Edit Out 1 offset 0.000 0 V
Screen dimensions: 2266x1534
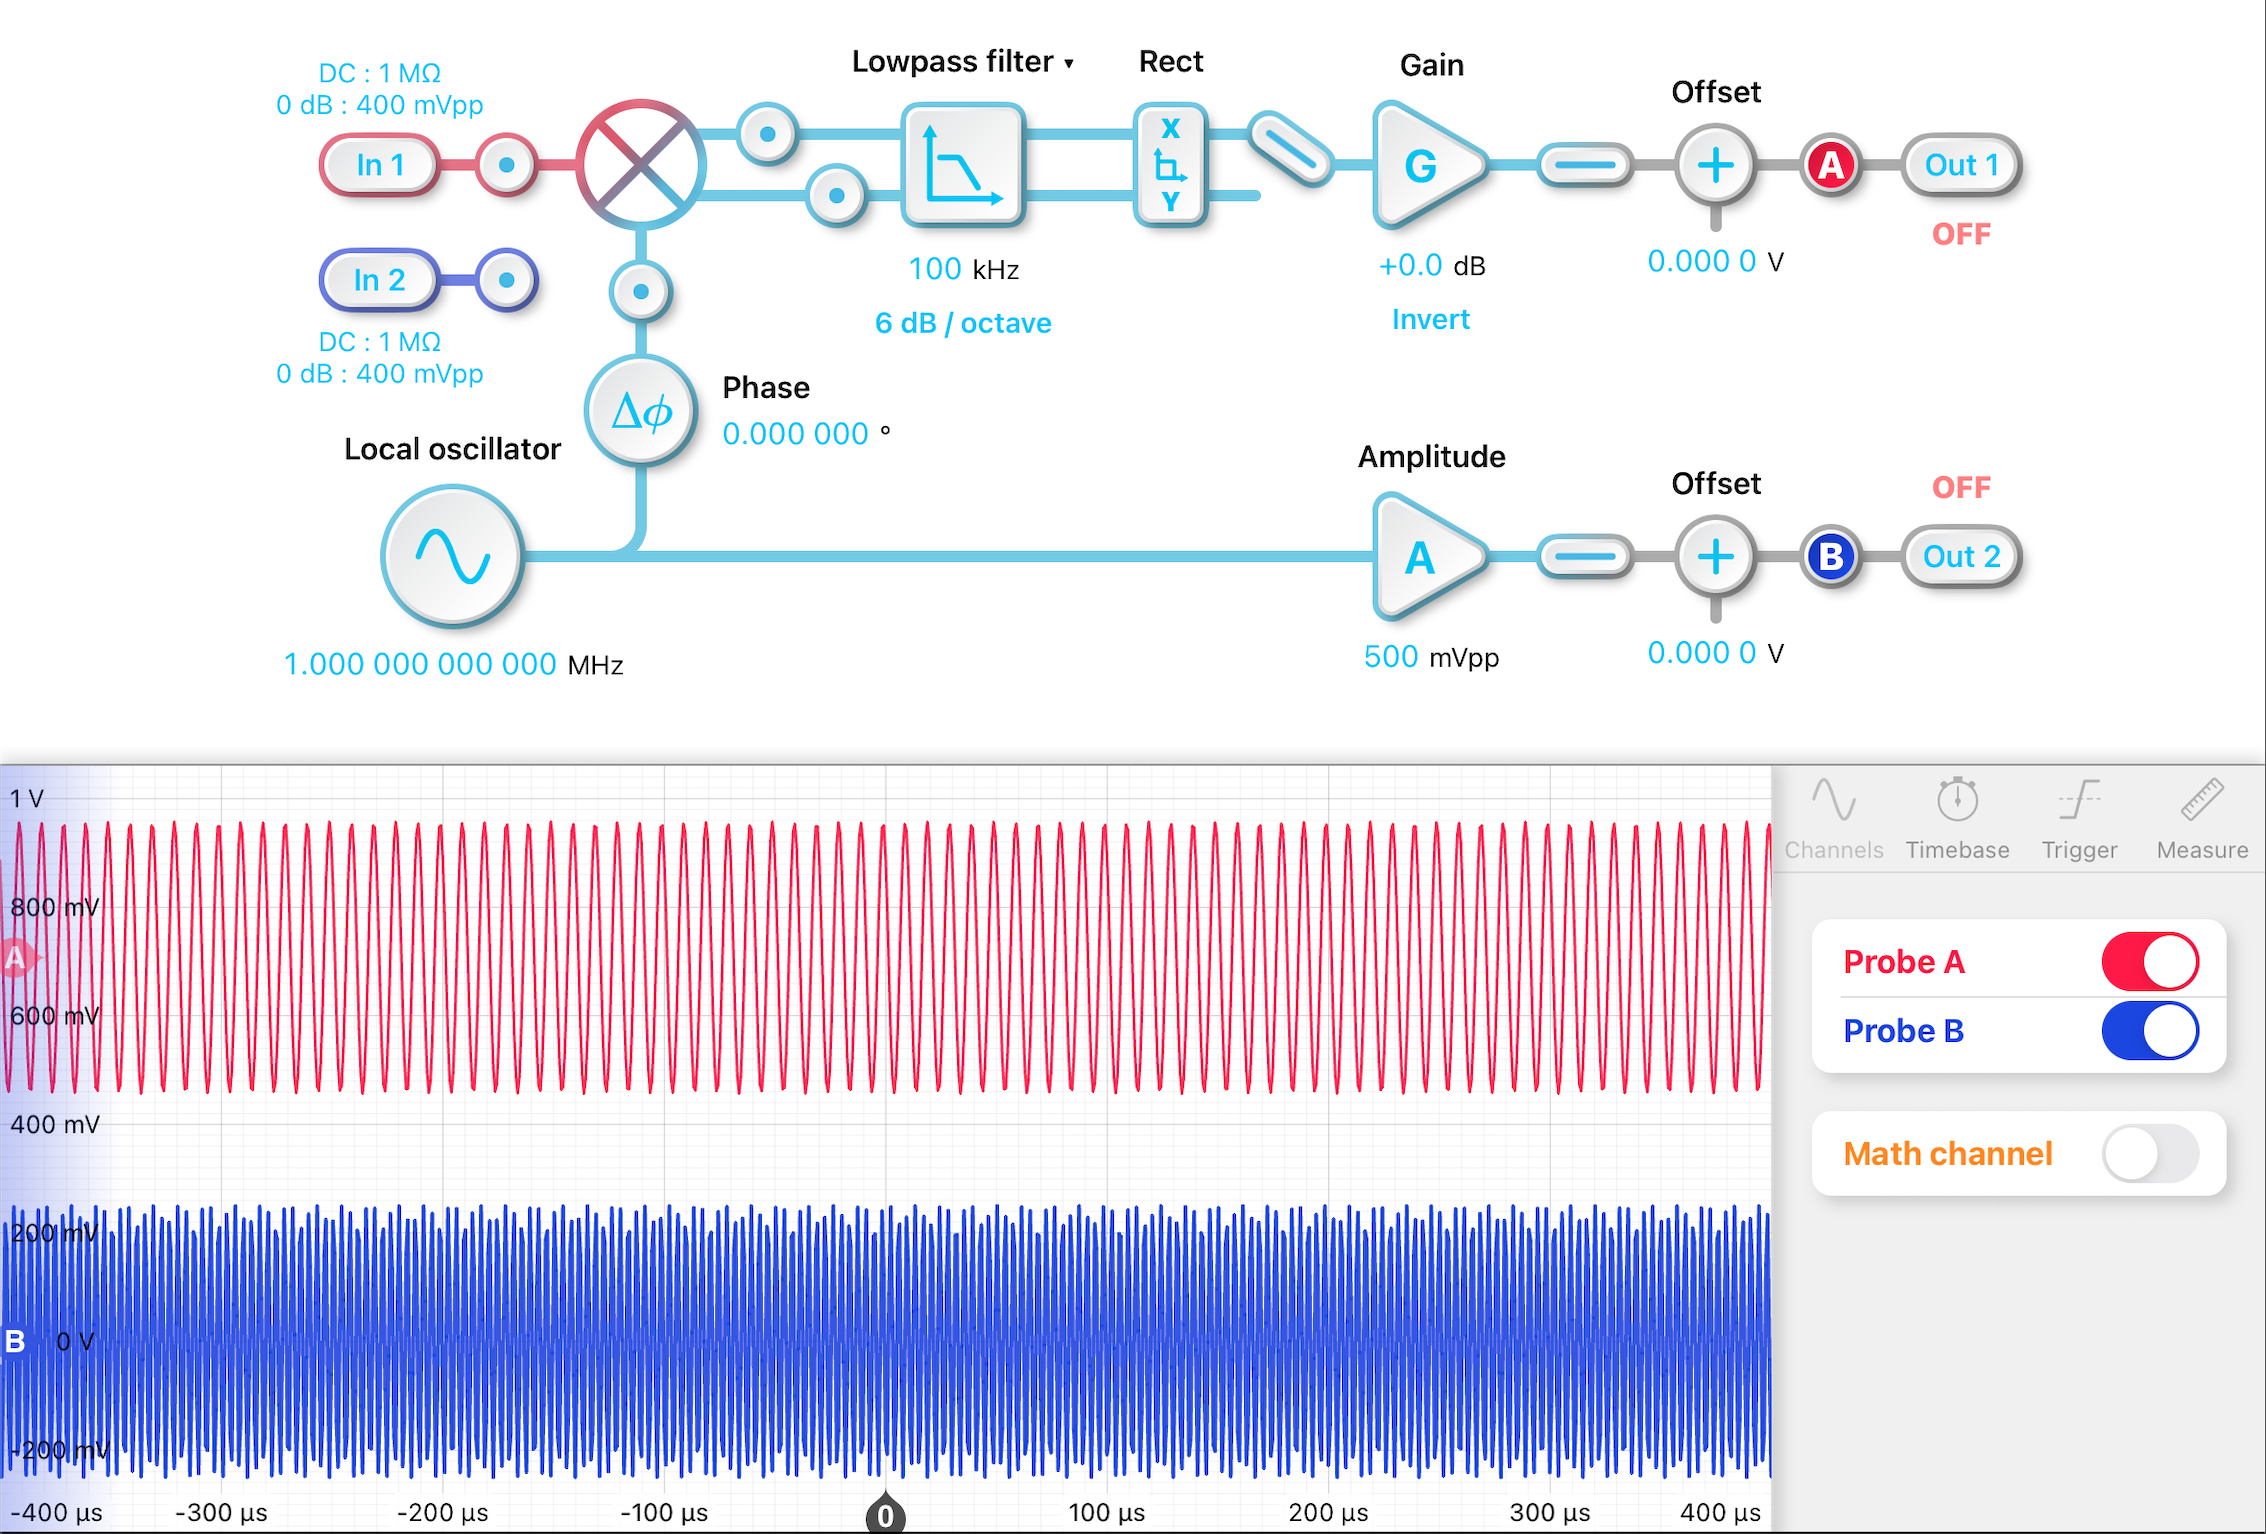tap(1701, 262)
